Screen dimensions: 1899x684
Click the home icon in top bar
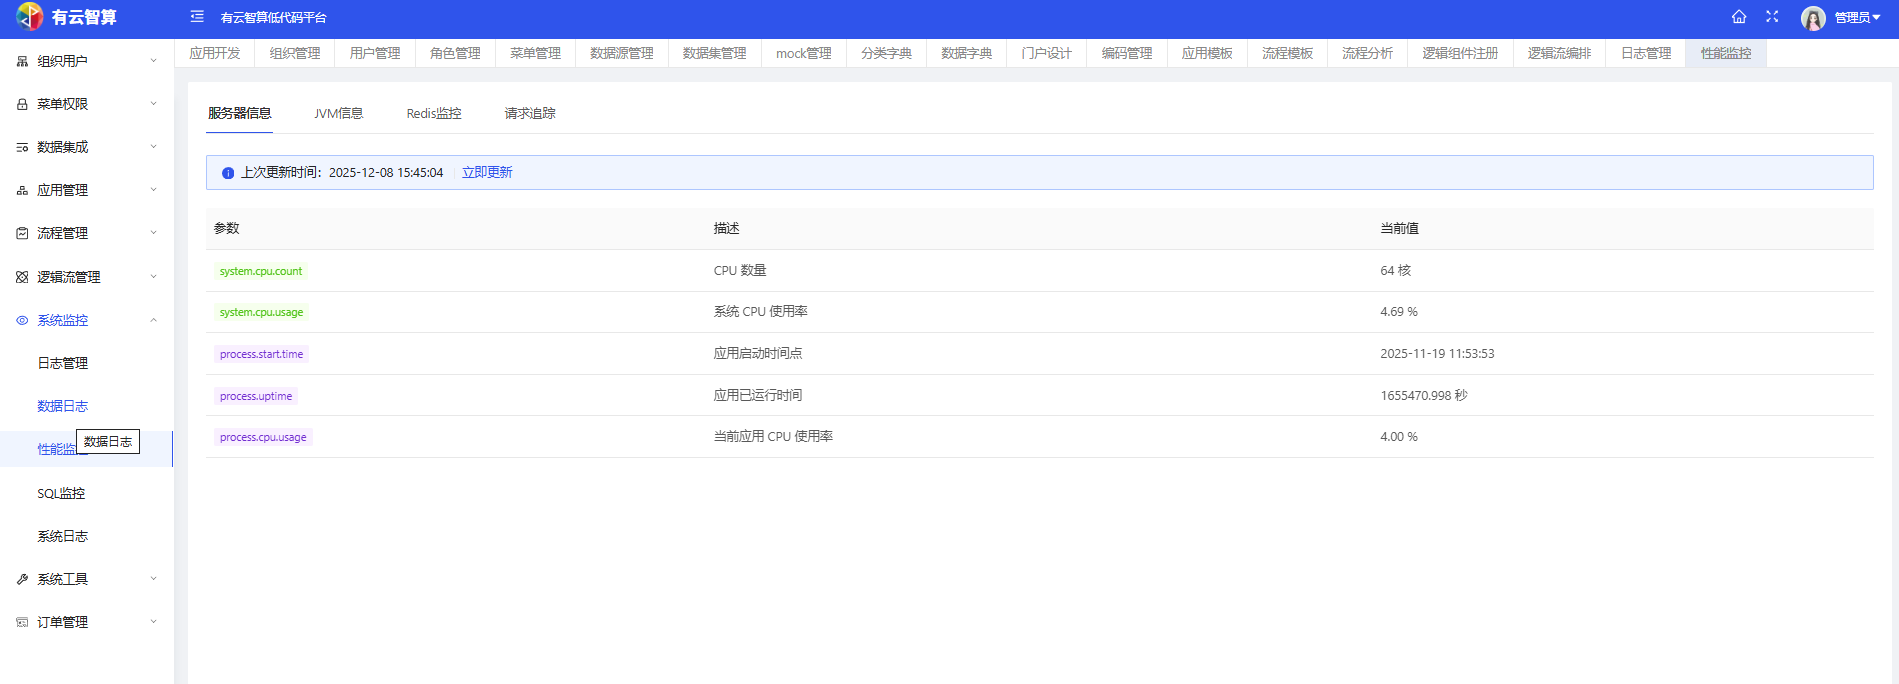coord(1739,17)
